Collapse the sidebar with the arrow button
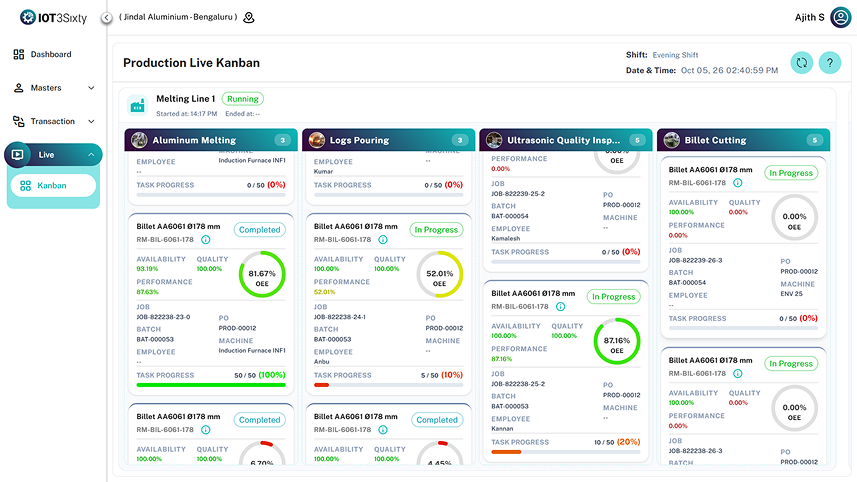The image size is (857, 482). (x=107, y=18)
